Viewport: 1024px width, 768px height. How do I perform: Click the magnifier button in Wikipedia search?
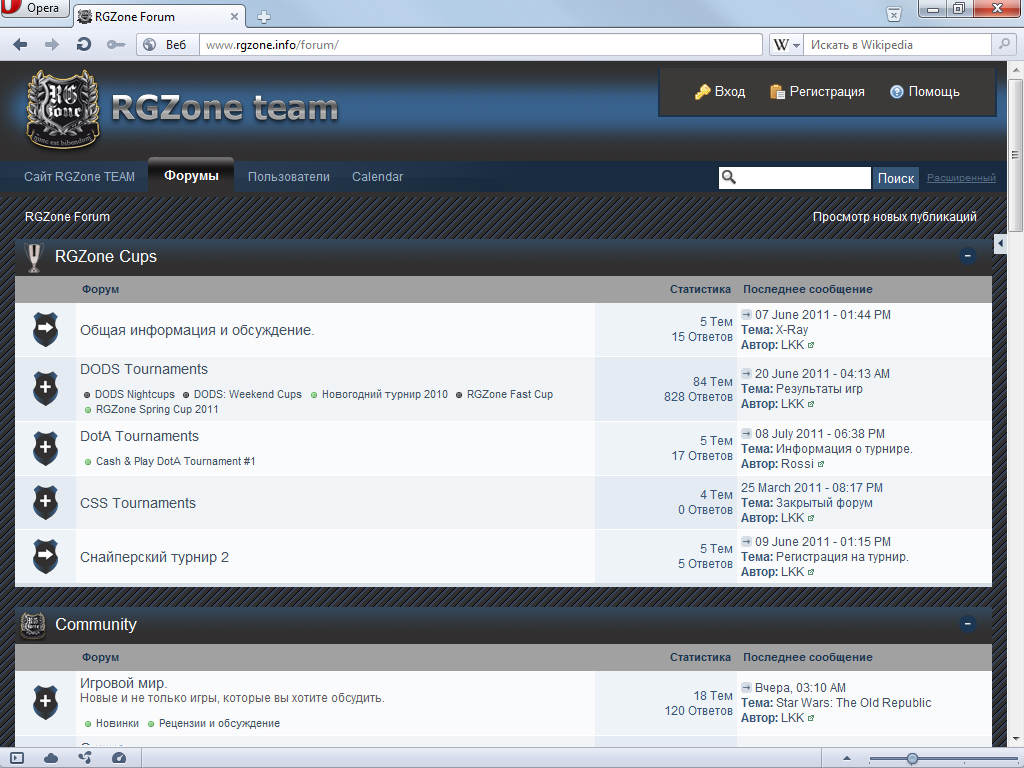[1004, 44]
